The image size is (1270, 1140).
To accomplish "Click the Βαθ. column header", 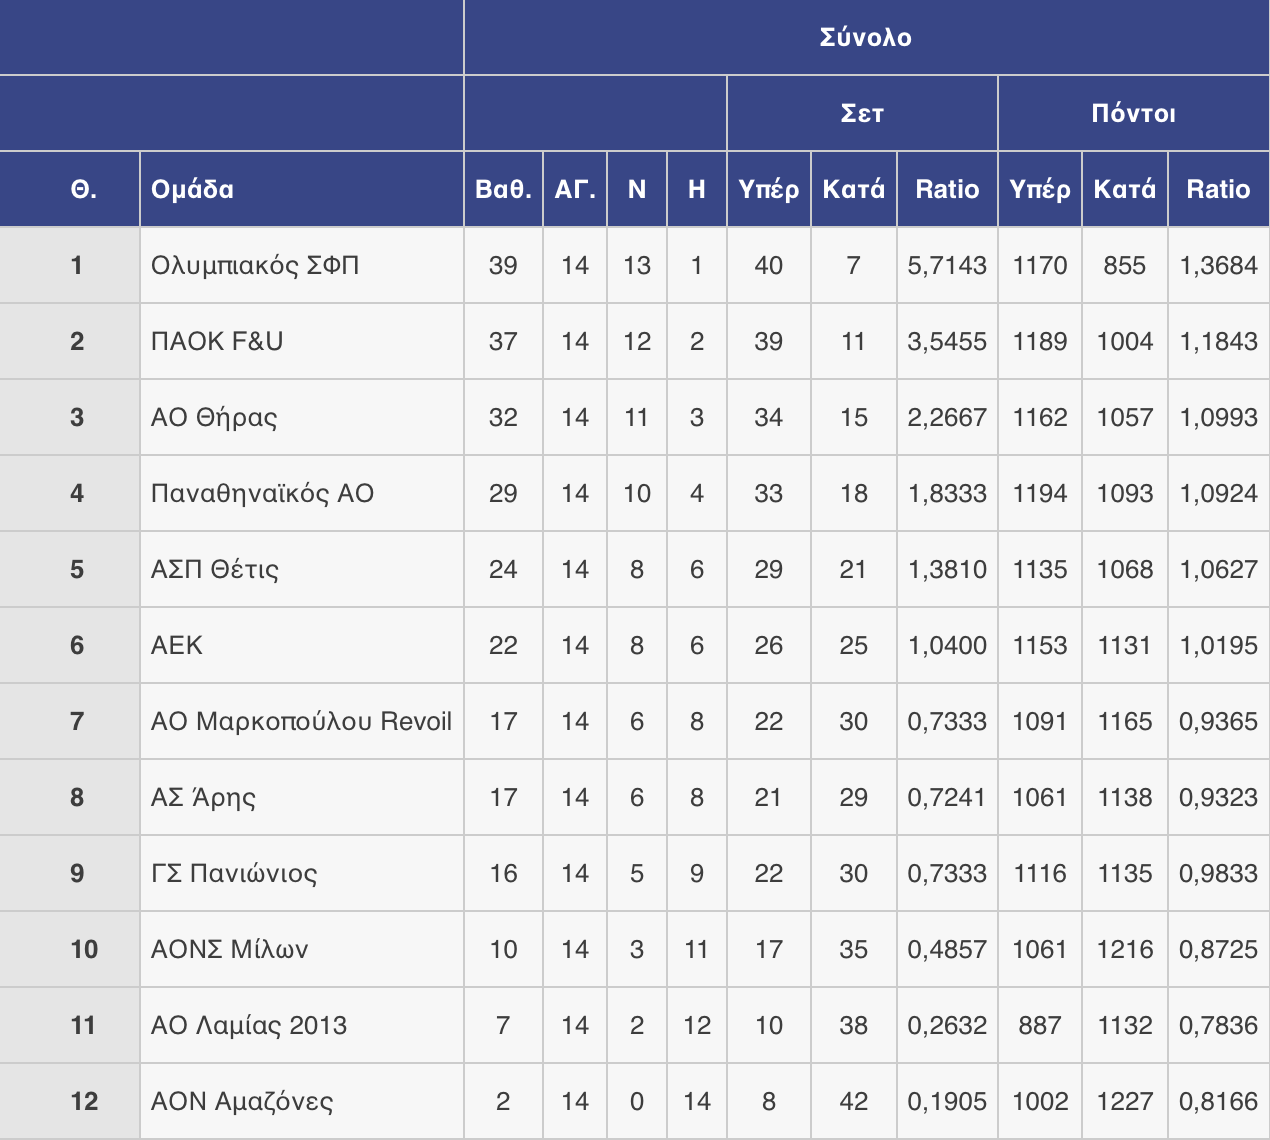I will pyautogui.click(x=503, y=189).
